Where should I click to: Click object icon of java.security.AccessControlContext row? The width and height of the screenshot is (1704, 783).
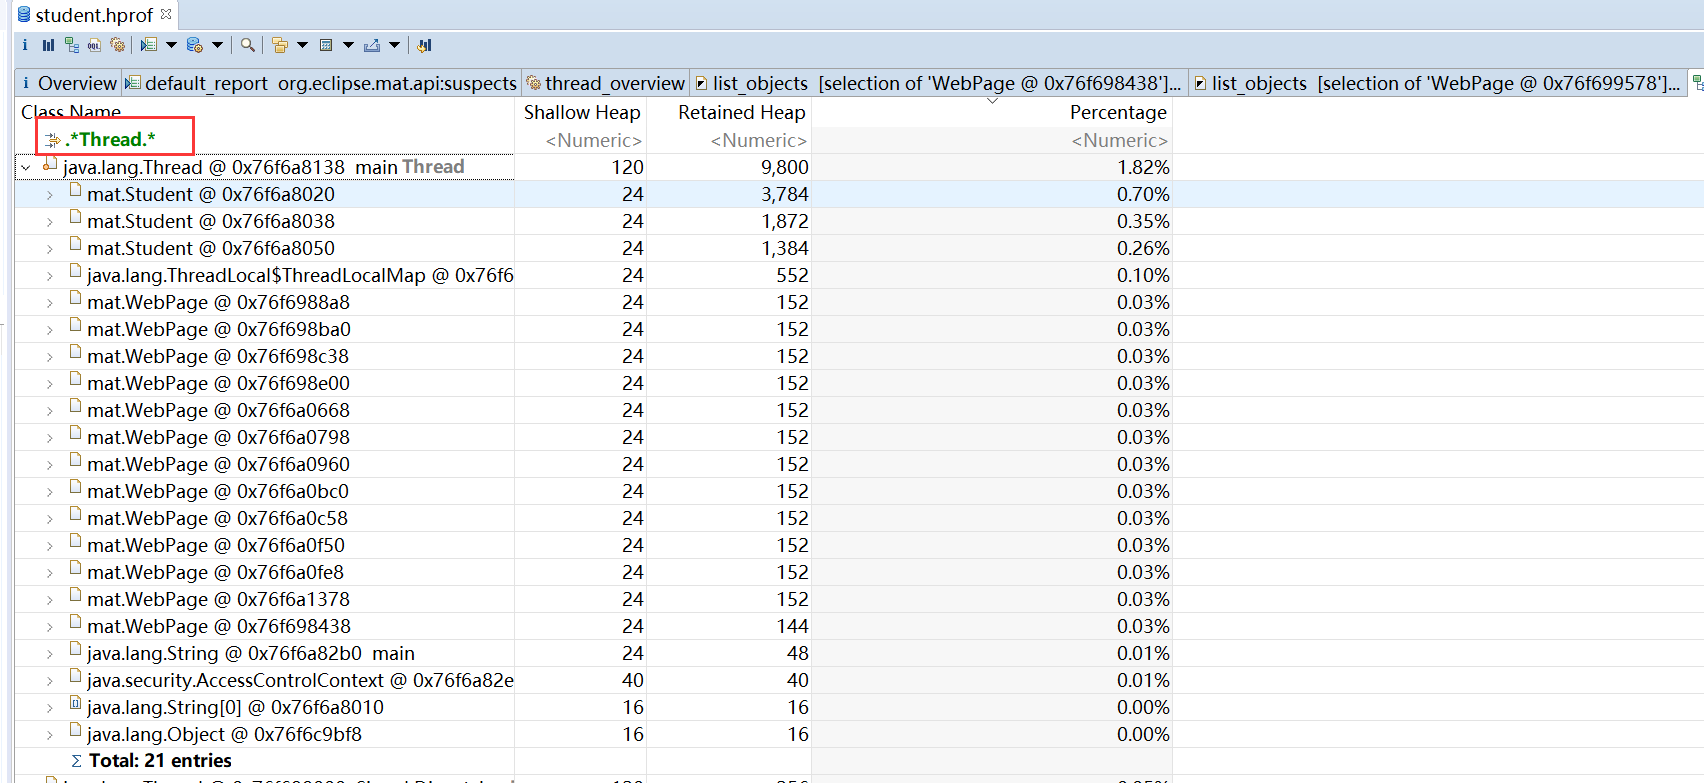tap(75, 677)
